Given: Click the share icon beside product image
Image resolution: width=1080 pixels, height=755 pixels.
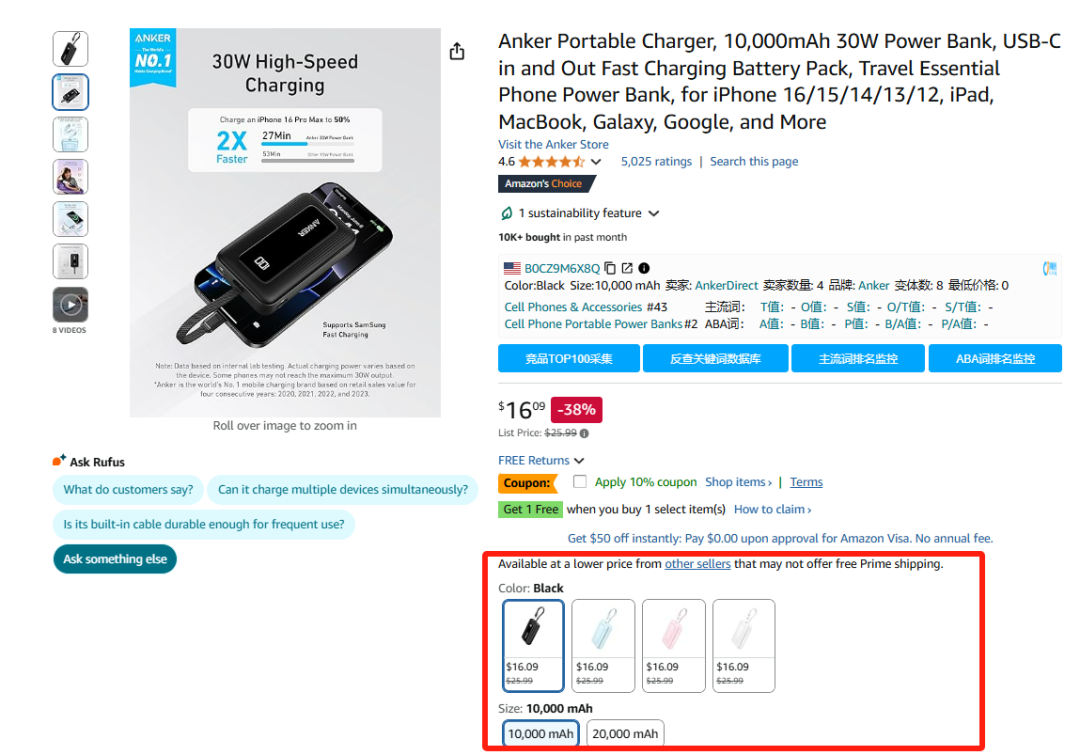Looking at the screenshot, I should 457,51.
